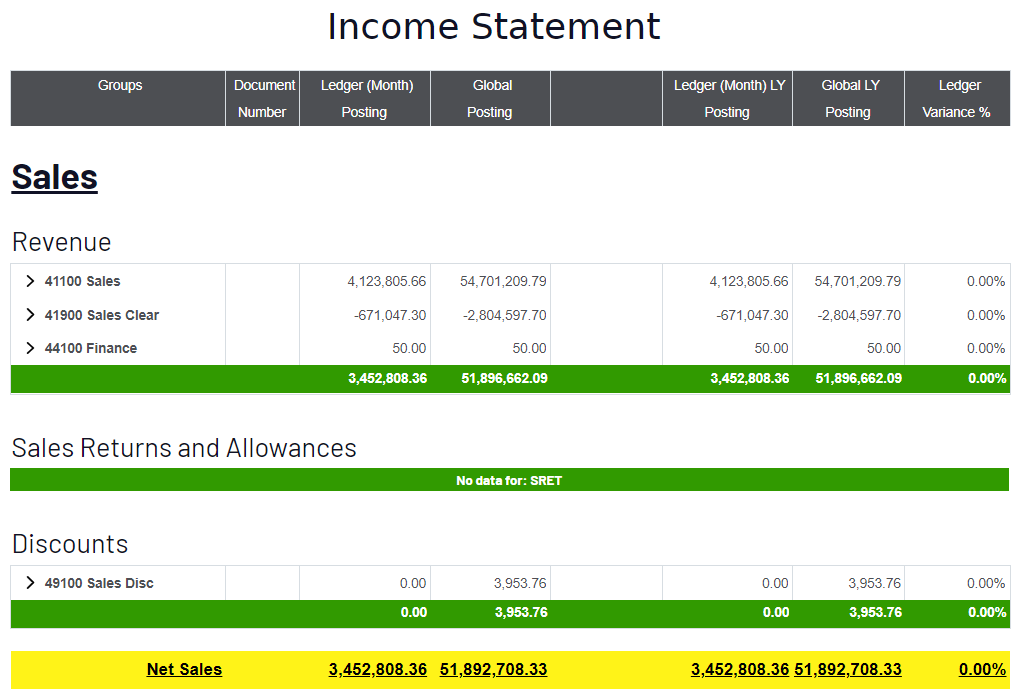
Task: Select the 49100 Sales Disc row label
Action: pos(99,583)
